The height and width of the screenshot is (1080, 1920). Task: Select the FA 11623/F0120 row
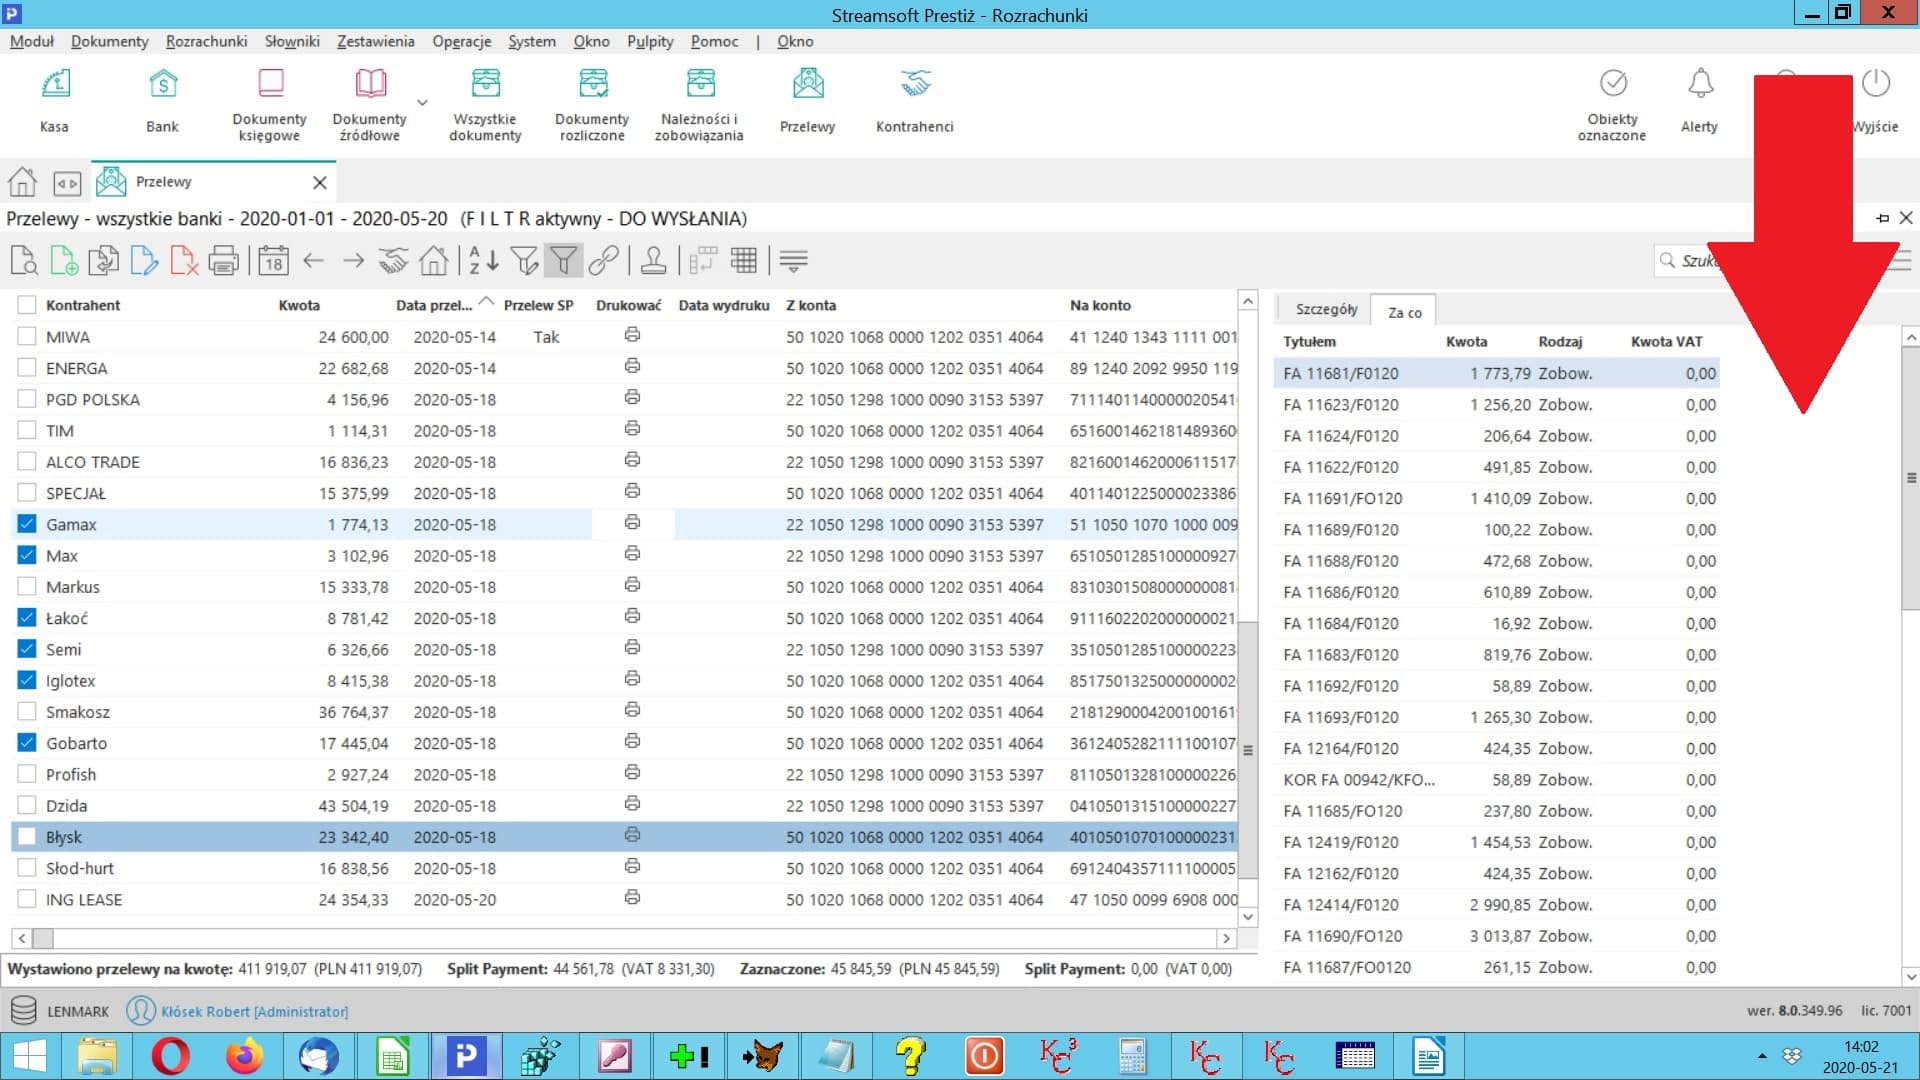[1497, 404]
